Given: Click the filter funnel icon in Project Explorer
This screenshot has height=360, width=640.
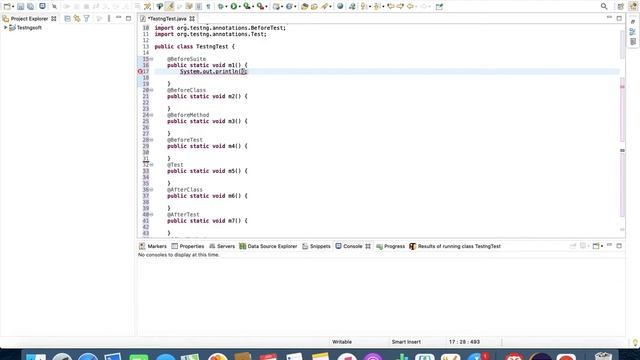Looking at the screenshot, I should 87,19.
